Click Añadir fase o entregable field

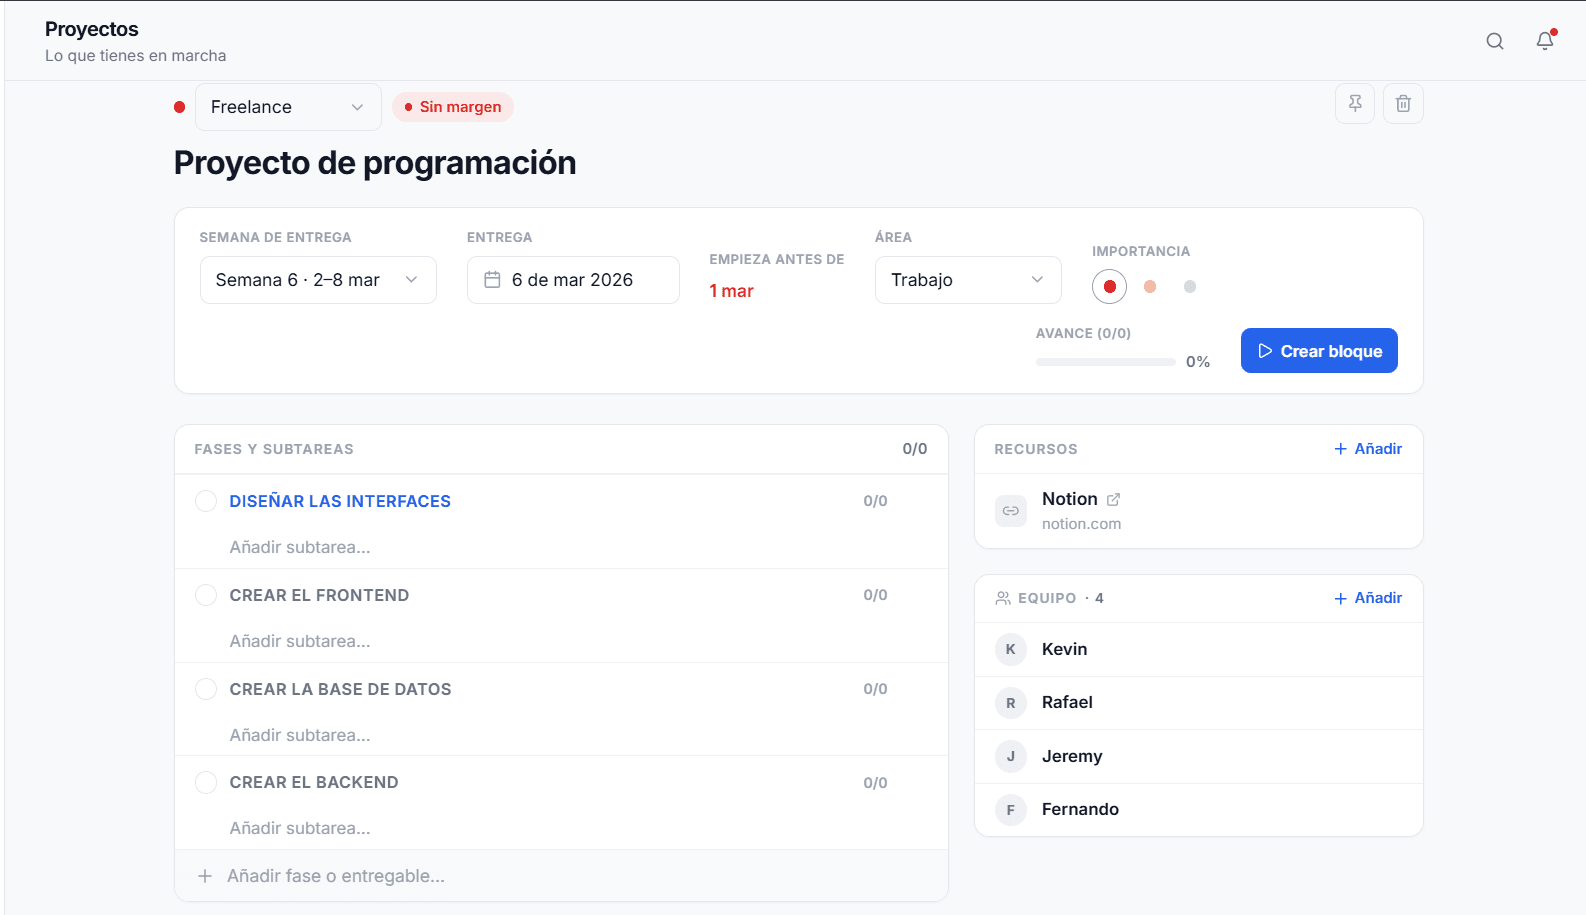tap(561, 876)
